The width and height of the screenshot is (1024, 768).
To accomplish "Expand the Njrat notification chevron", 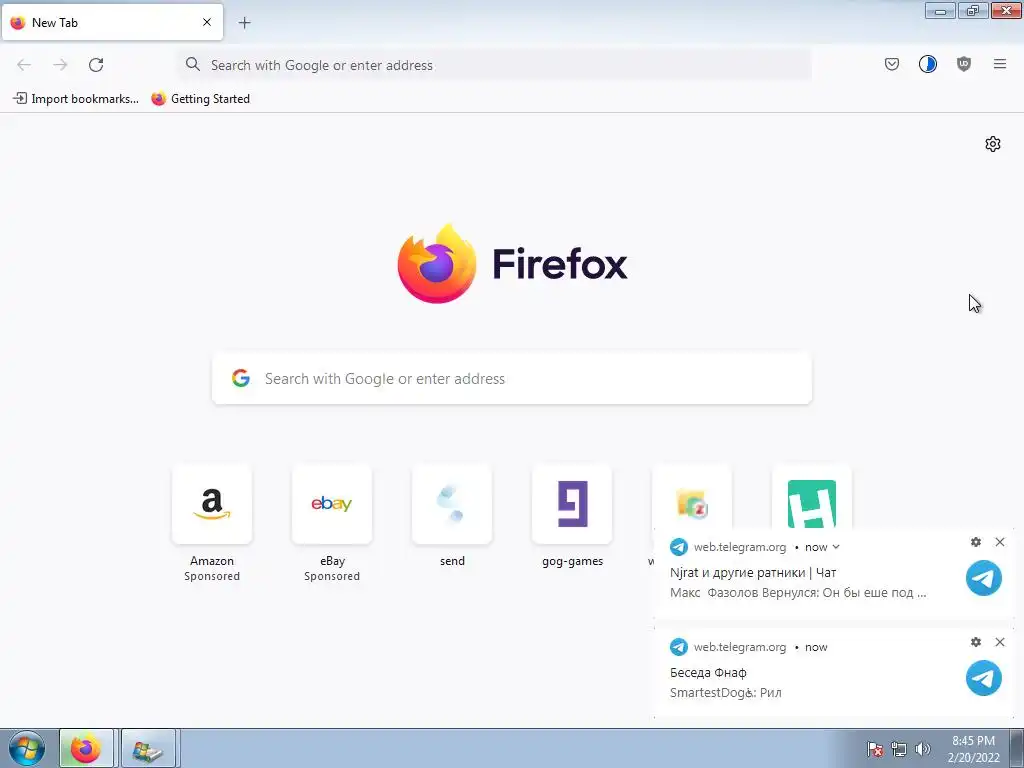I will pos(836,547).
